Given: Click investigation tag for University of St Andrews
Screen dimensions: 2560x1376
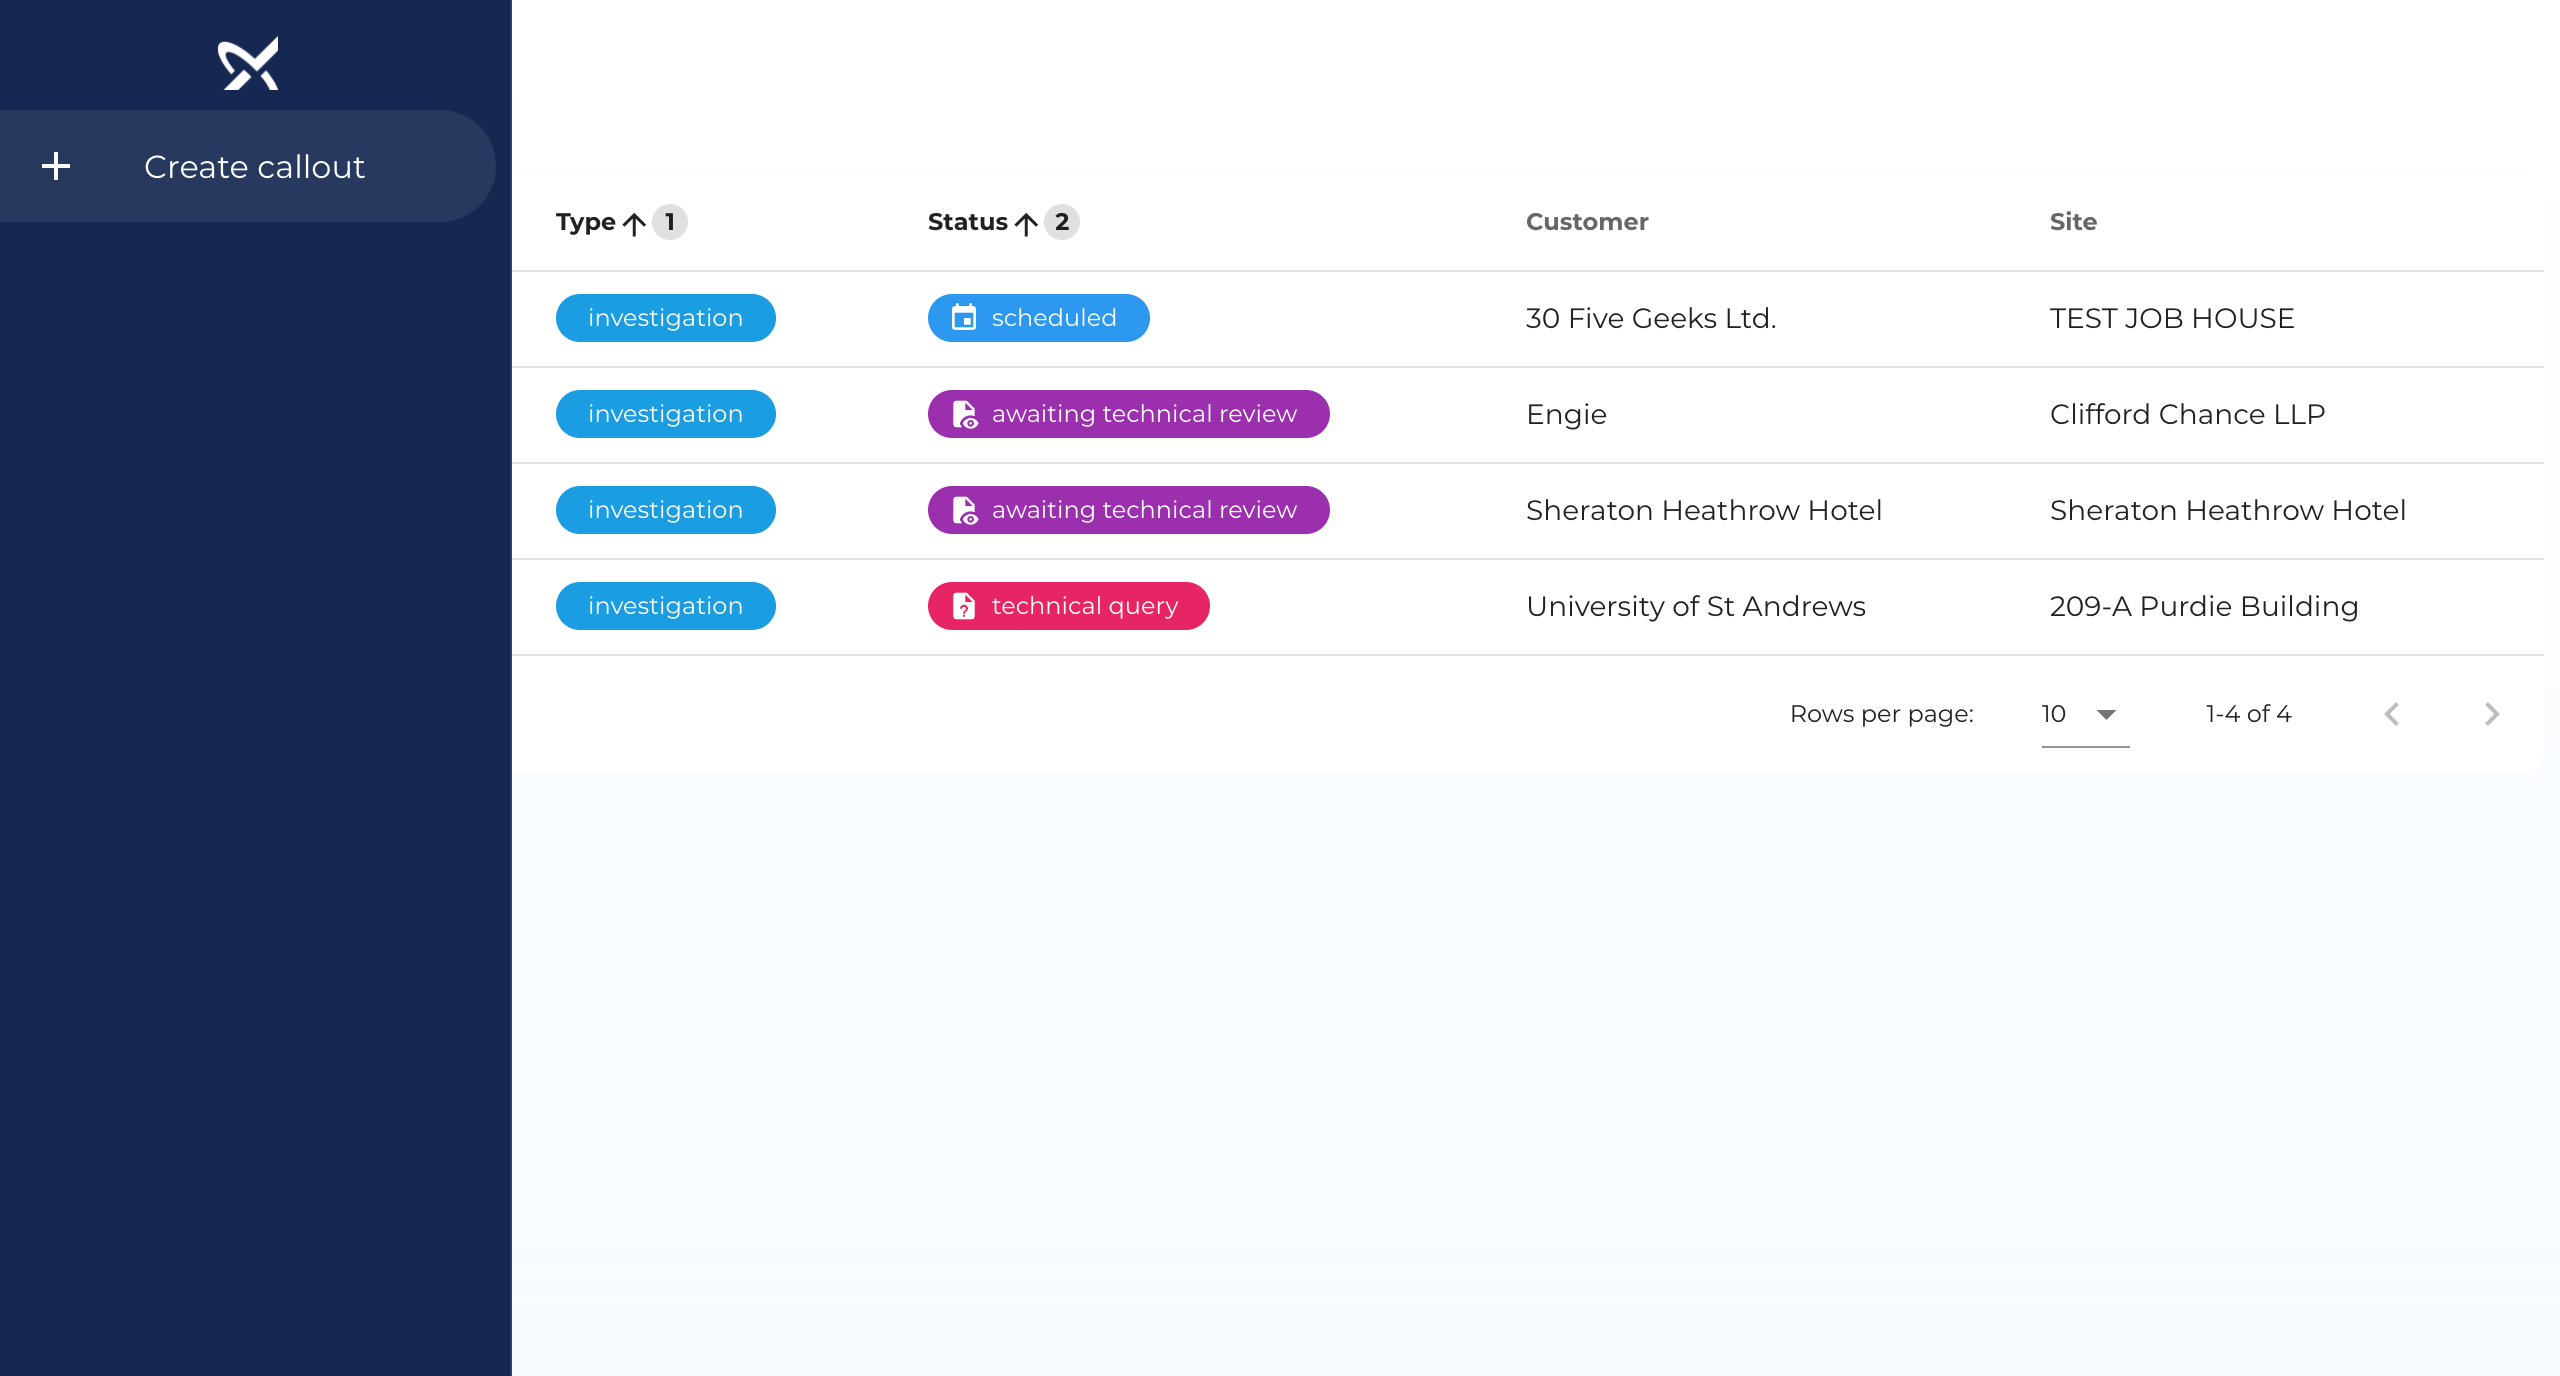Looking at the screenshot, I should click(665, 606).
